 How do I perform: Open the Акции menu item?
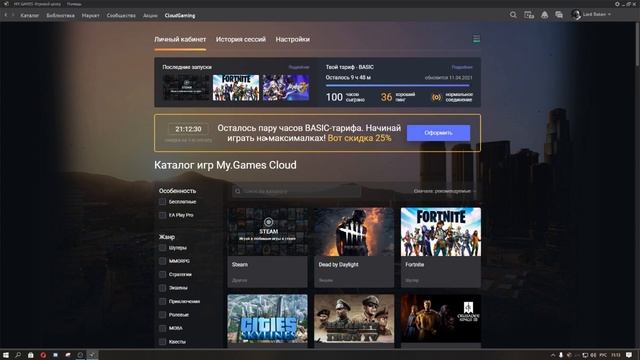pos(150,16)
